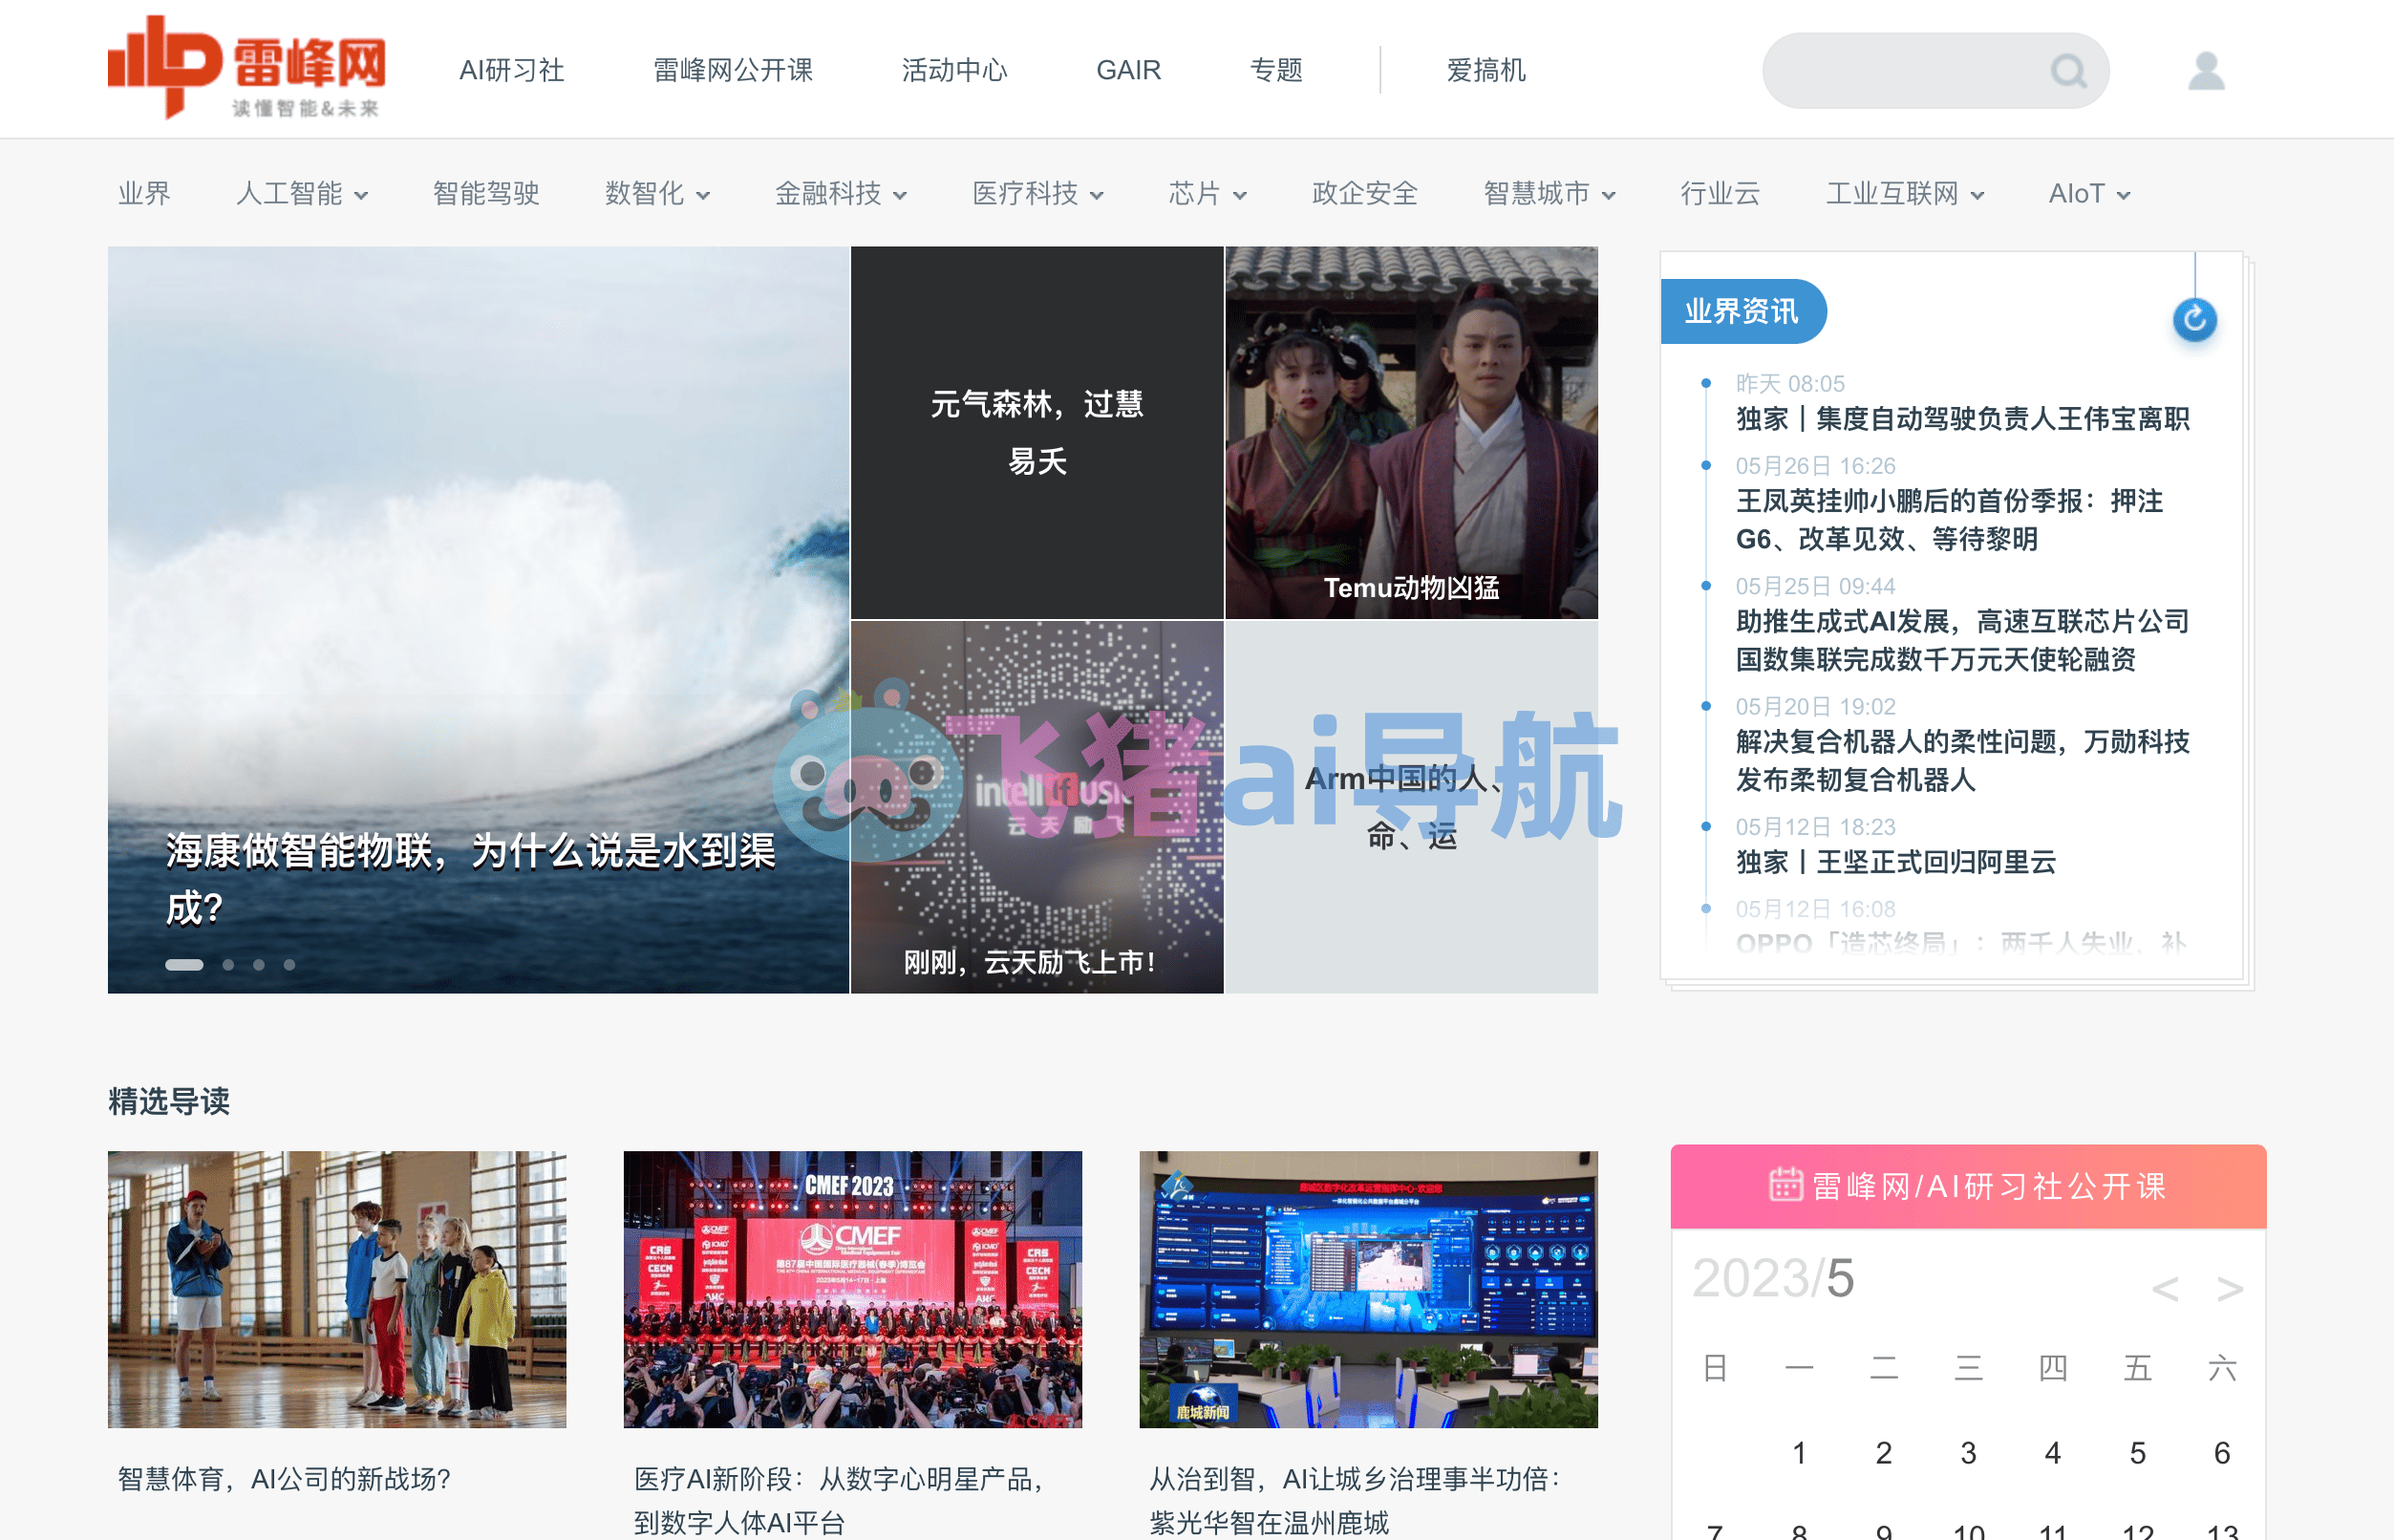Screen dimensions: 2394x1540
Task: Open 爱搞机 in top navigation
Action: click(1486, 70)
